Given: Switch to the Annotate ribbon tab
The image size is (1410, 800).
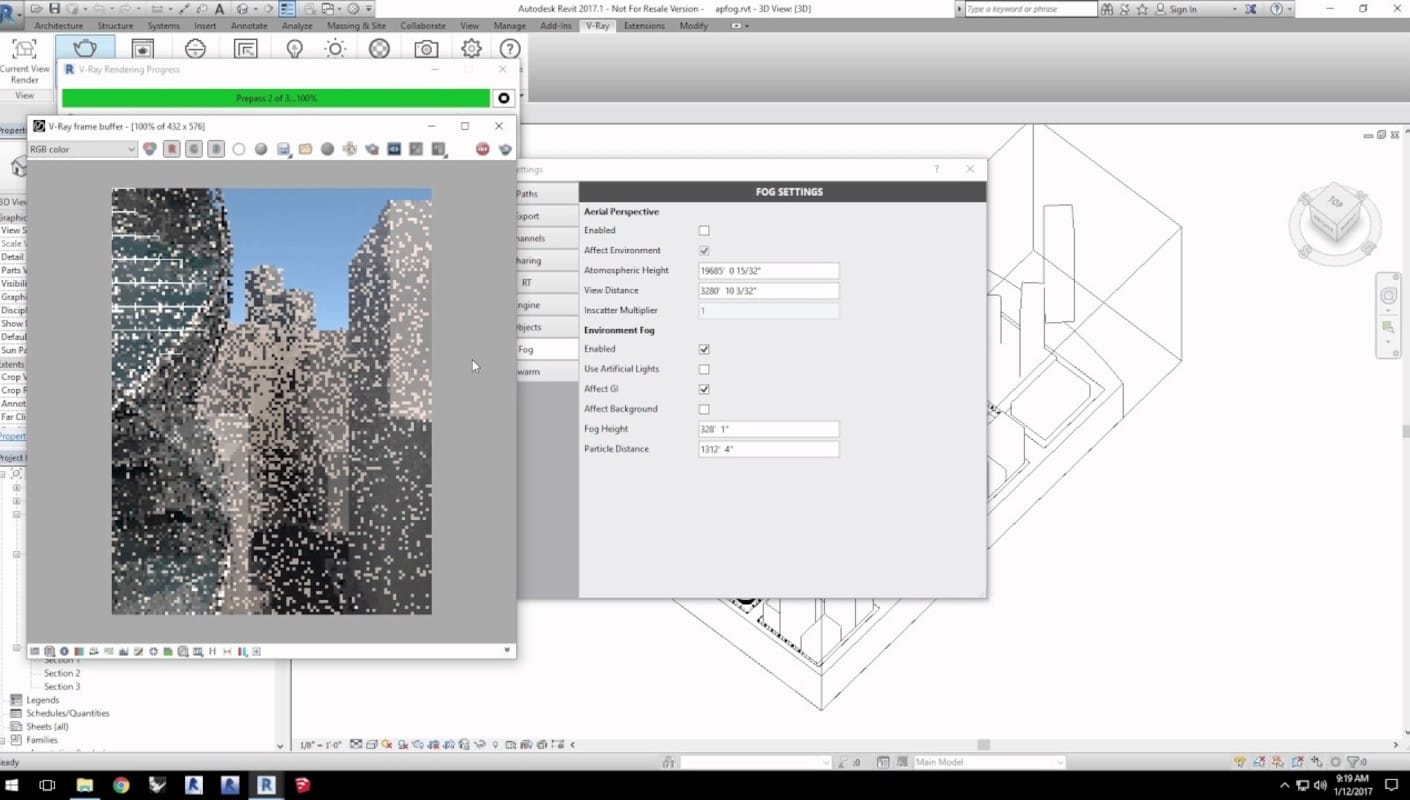Looking at the screenshot, I should (x=249, y=26).
